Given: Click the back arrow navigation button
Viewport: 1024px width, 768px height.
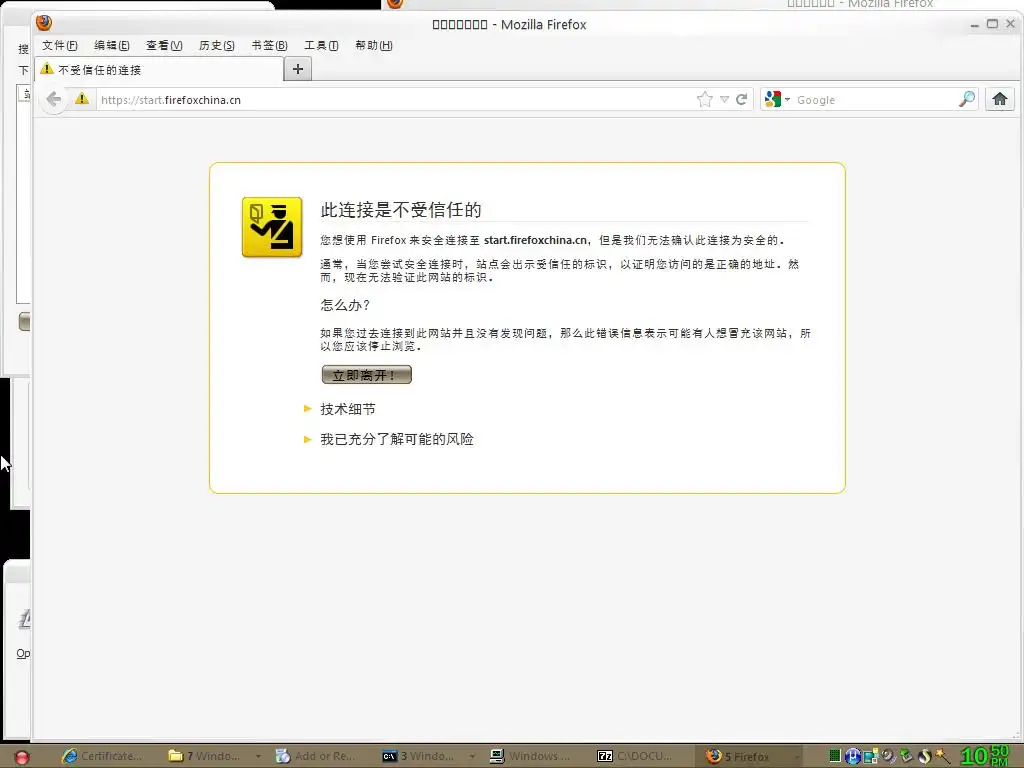Looking at the screenshot, I should (x=54, y=99).
